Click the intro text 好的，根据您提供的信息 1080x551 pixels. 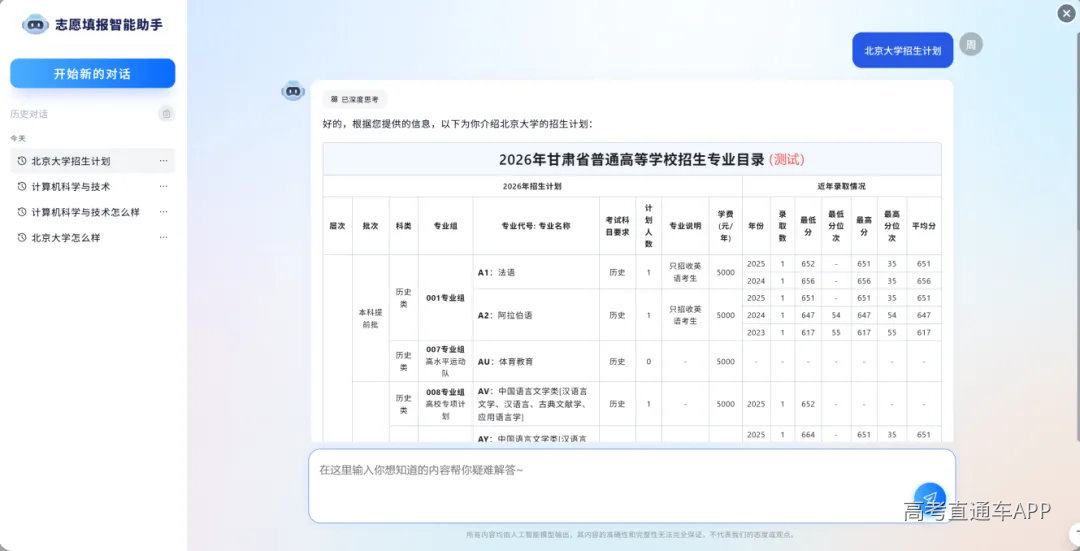[457, 125]
